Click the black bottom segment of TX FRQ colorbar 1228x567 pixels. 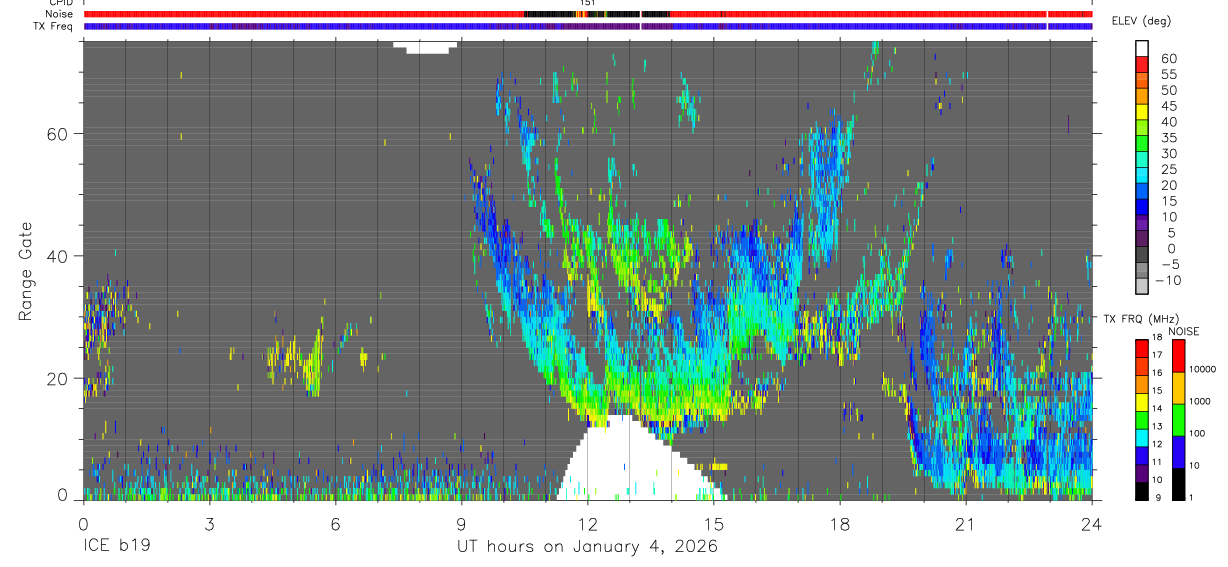[x=1142, y=490]
